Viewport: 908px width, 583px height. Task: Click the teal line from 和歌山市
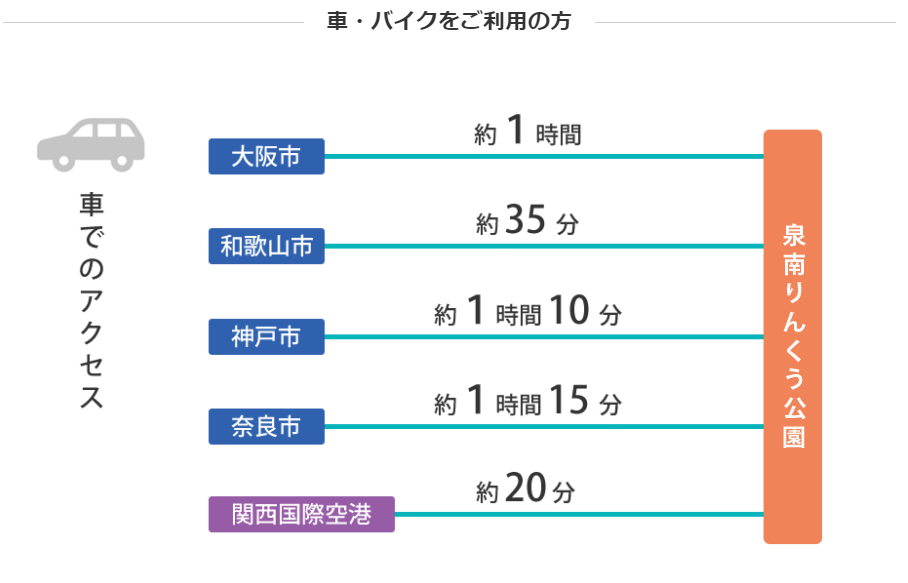pyautogui.click(x=544, y=246)
